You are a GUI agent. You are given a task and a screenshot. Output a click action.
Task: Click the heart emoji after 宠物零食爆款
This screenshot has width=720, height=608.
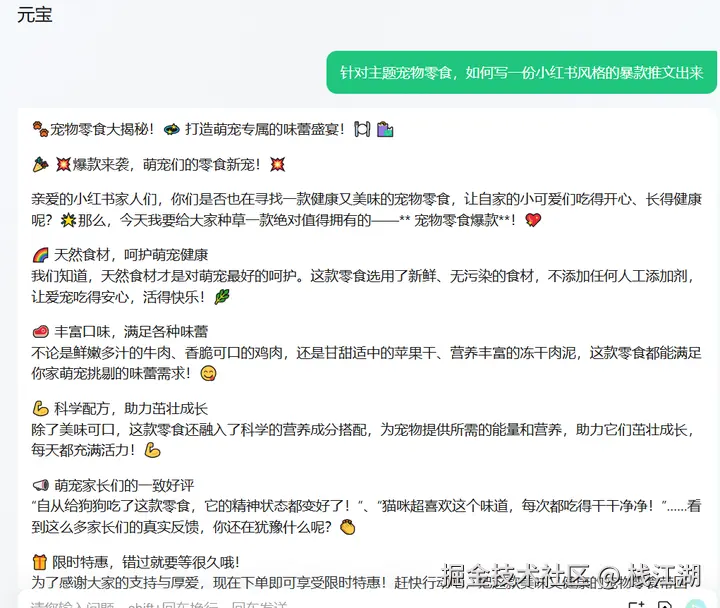(x=533, y=220)
